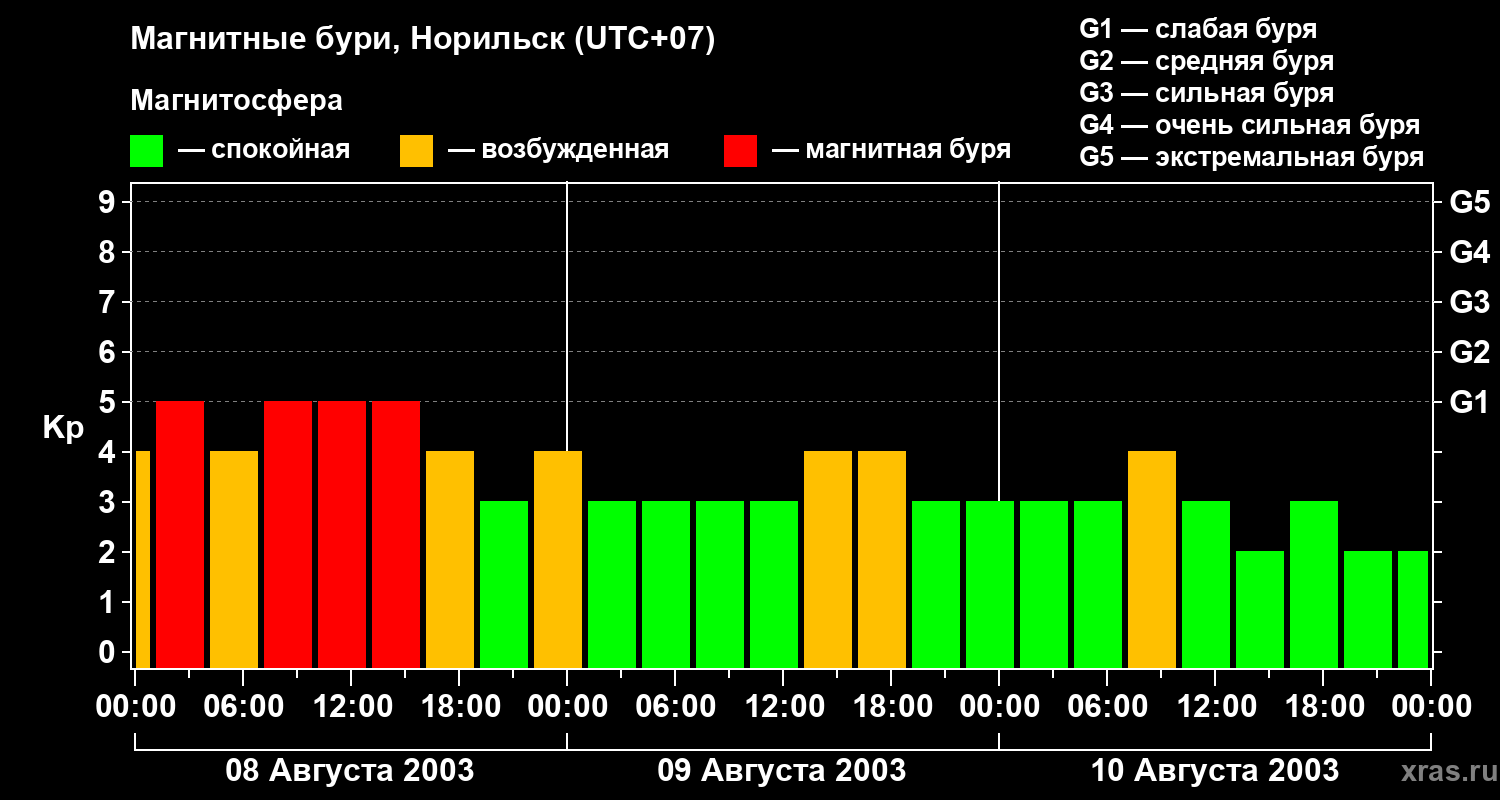Click the 12:00 time label under 08 Августа
1500x800 pixels.
[351, 707]
